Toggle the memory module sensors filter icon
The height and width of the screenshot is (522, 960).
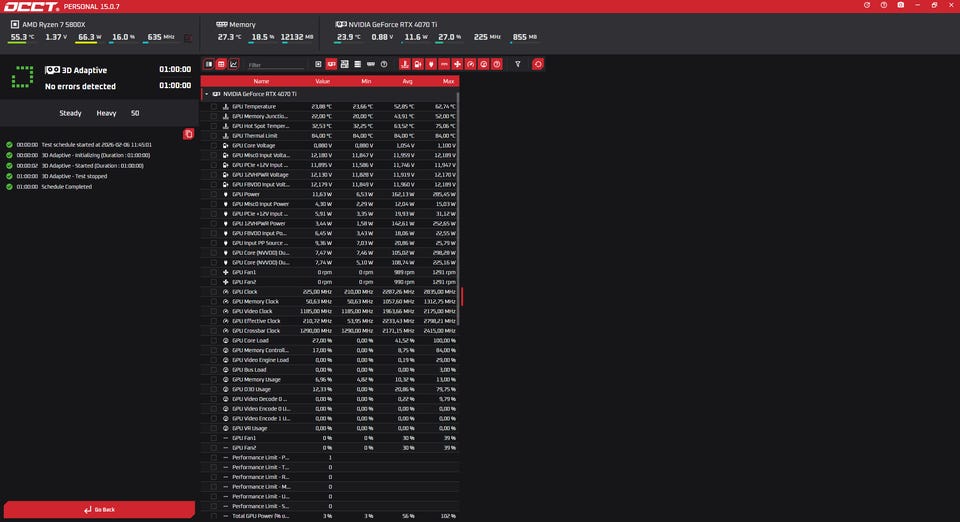pos(371,64)
